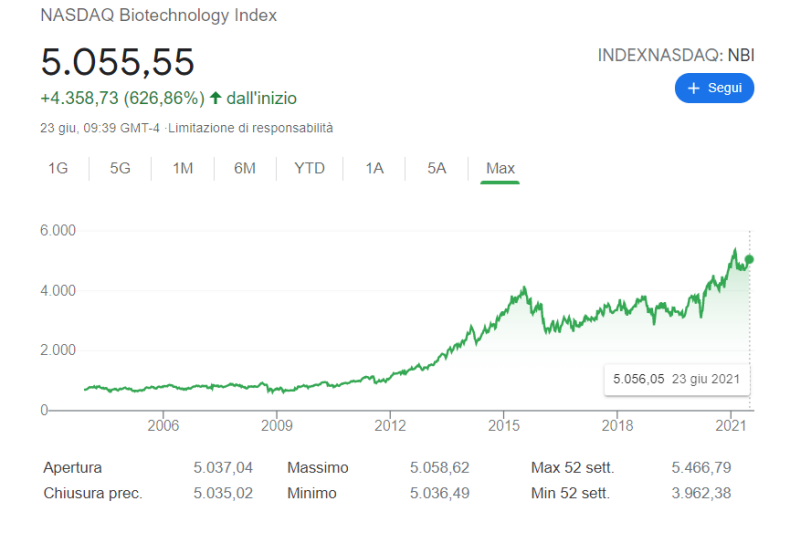This screenshot has height=543, width=811.
Task: Click the Chiusura prec. label
Action: [93, 493]
